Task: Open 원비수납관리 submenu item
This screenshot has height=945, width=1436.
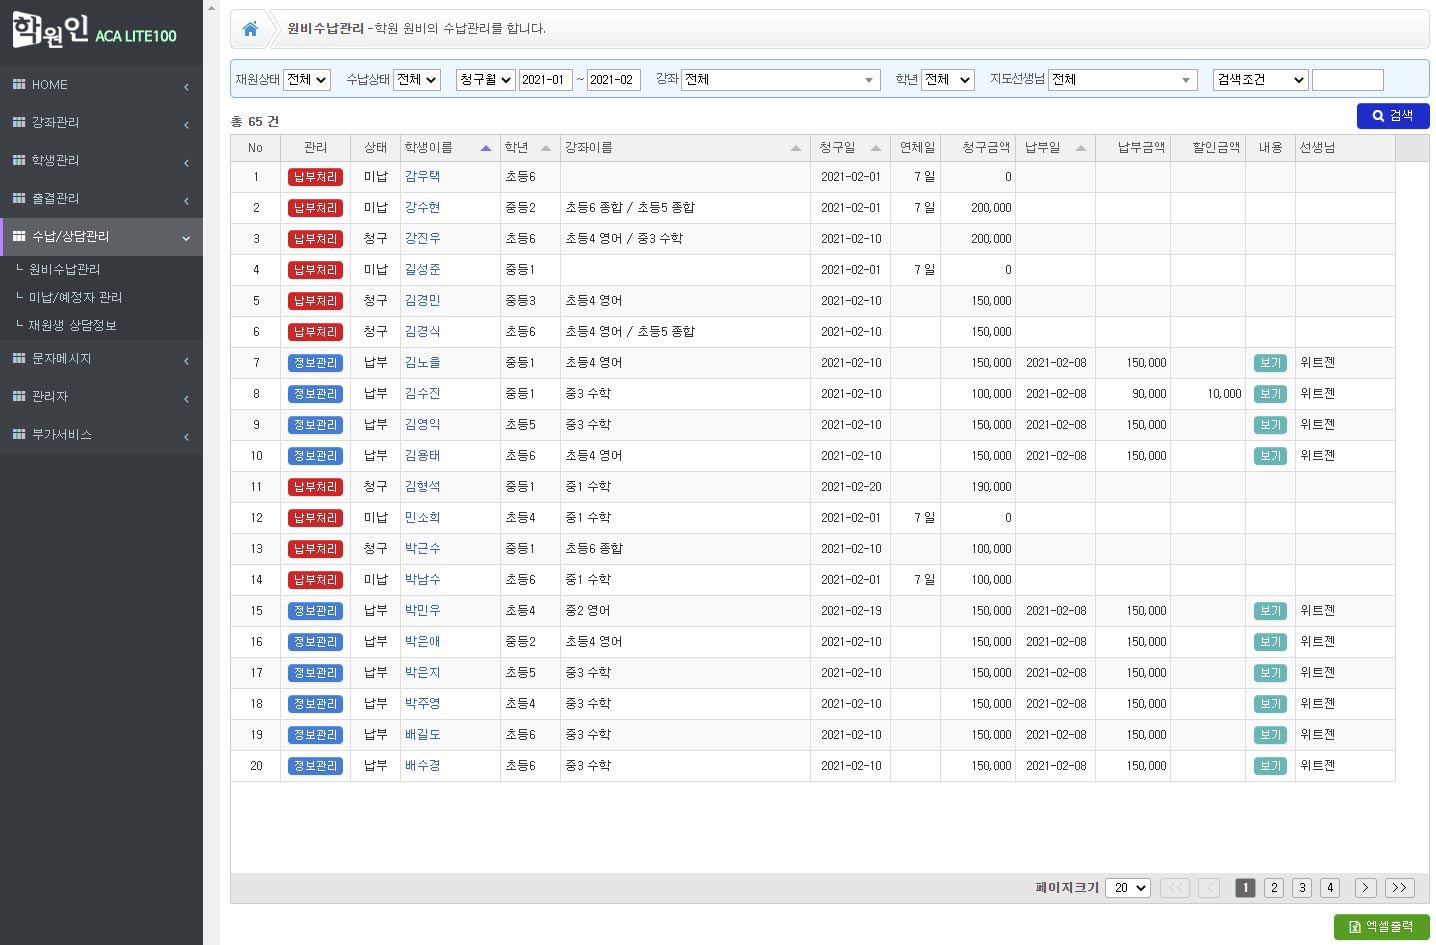Action: point(64,269)
